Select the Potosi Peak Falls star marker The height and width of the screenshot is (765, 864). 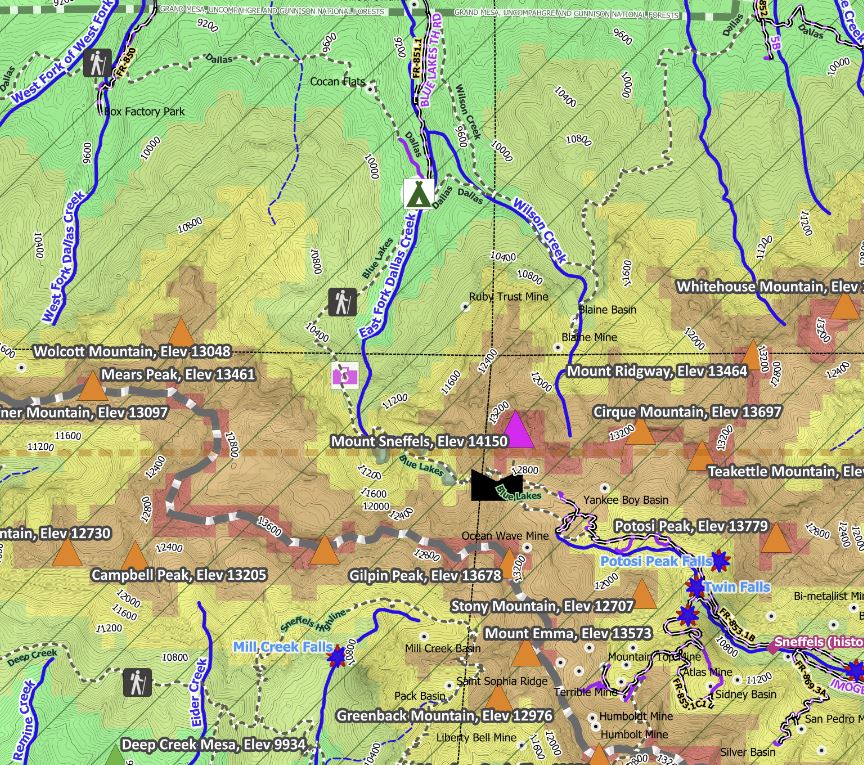click(x=720, y=561)
